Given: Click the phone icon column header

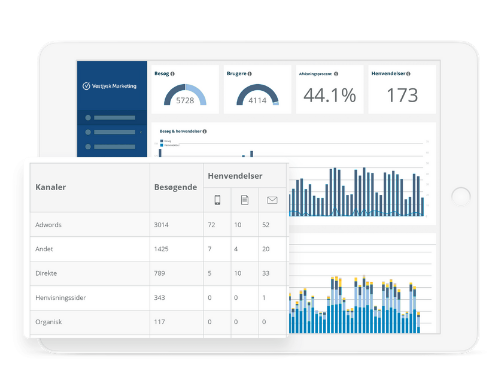Looking at the screenshot, I should 217,200.
